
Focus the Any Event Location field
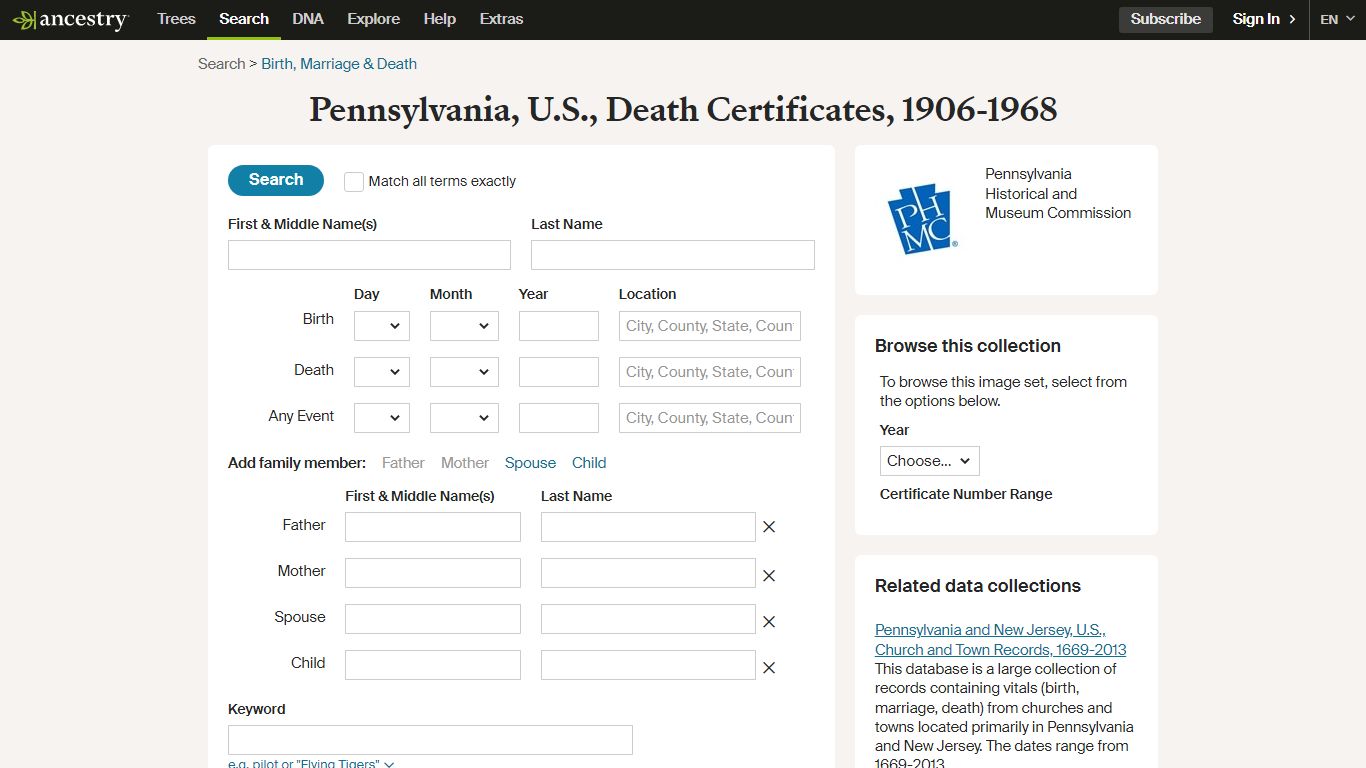click(710, 418)
